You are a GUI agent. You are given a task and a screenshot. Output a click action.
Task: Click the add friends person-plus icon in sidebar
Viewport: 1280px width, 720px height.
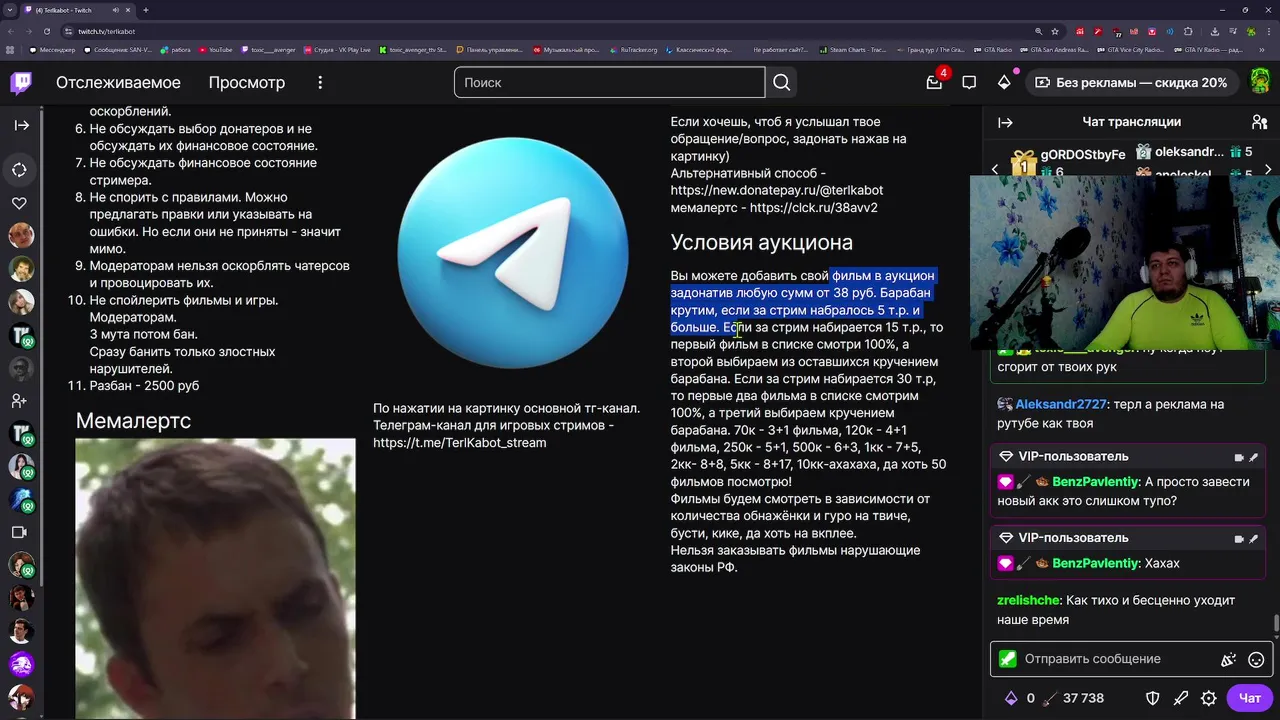[x=20, y=401]
